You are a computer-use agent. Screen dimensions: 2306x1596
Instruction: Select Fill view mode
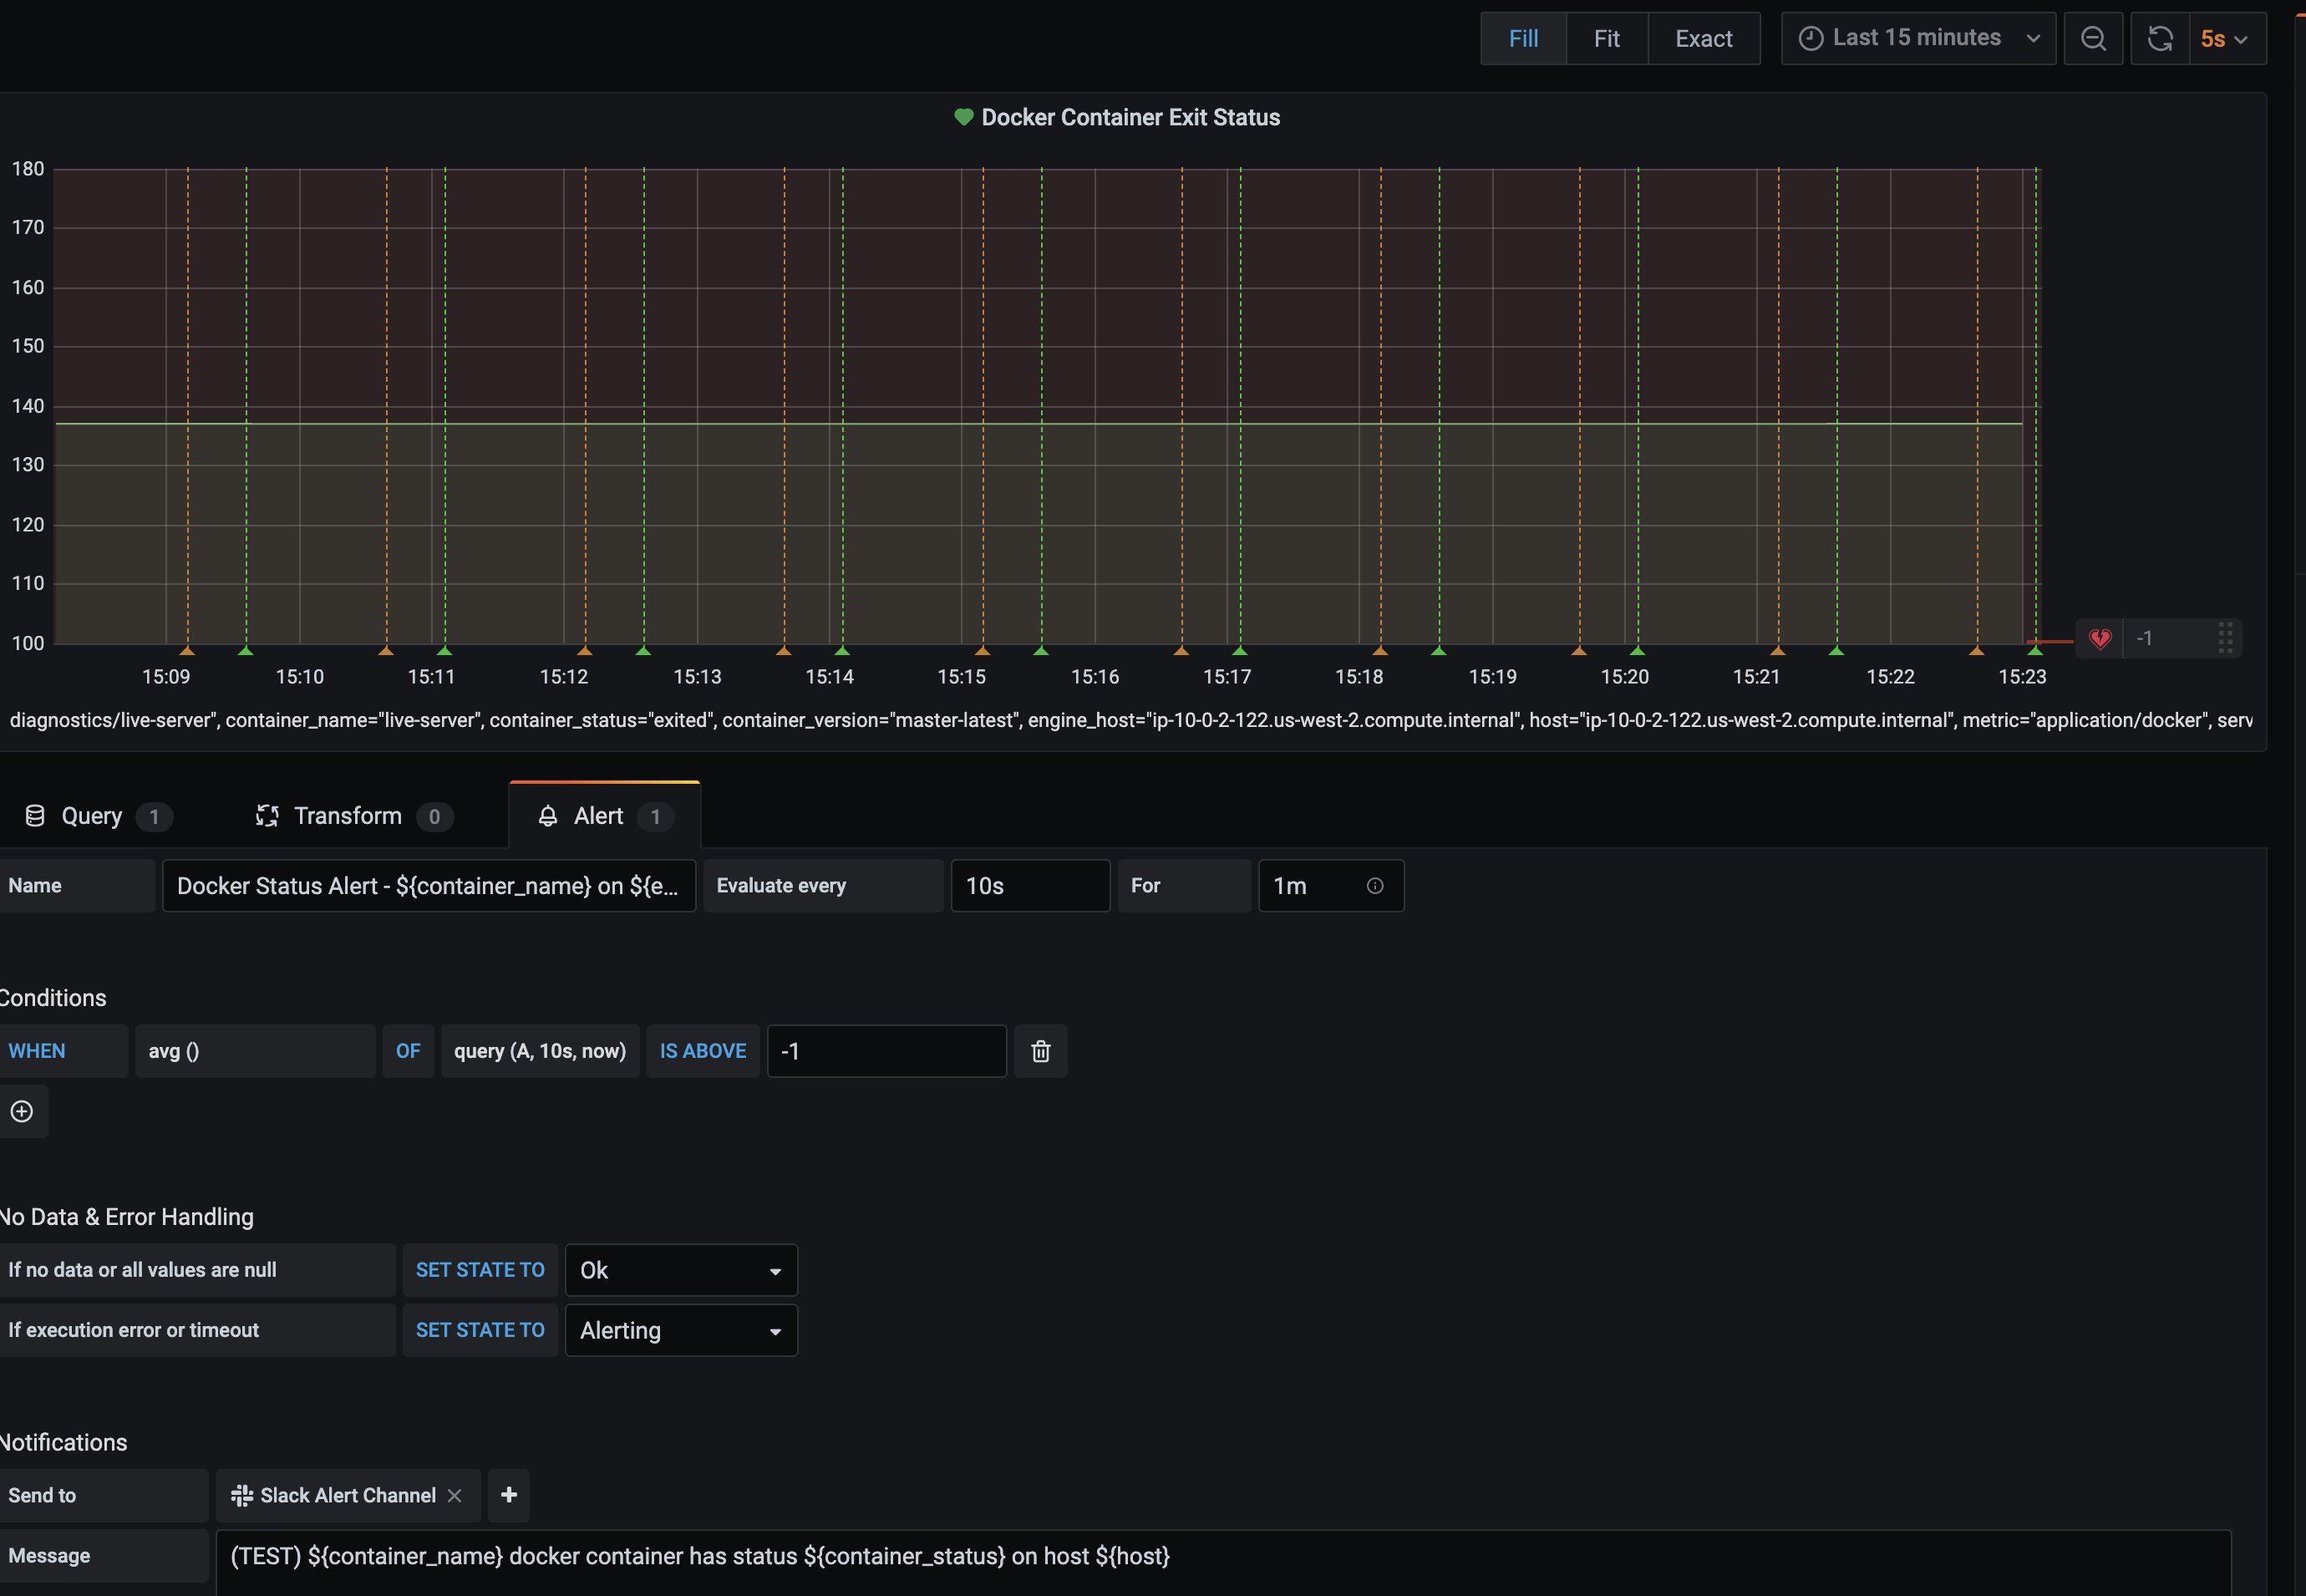click(x=1523, y=38)
